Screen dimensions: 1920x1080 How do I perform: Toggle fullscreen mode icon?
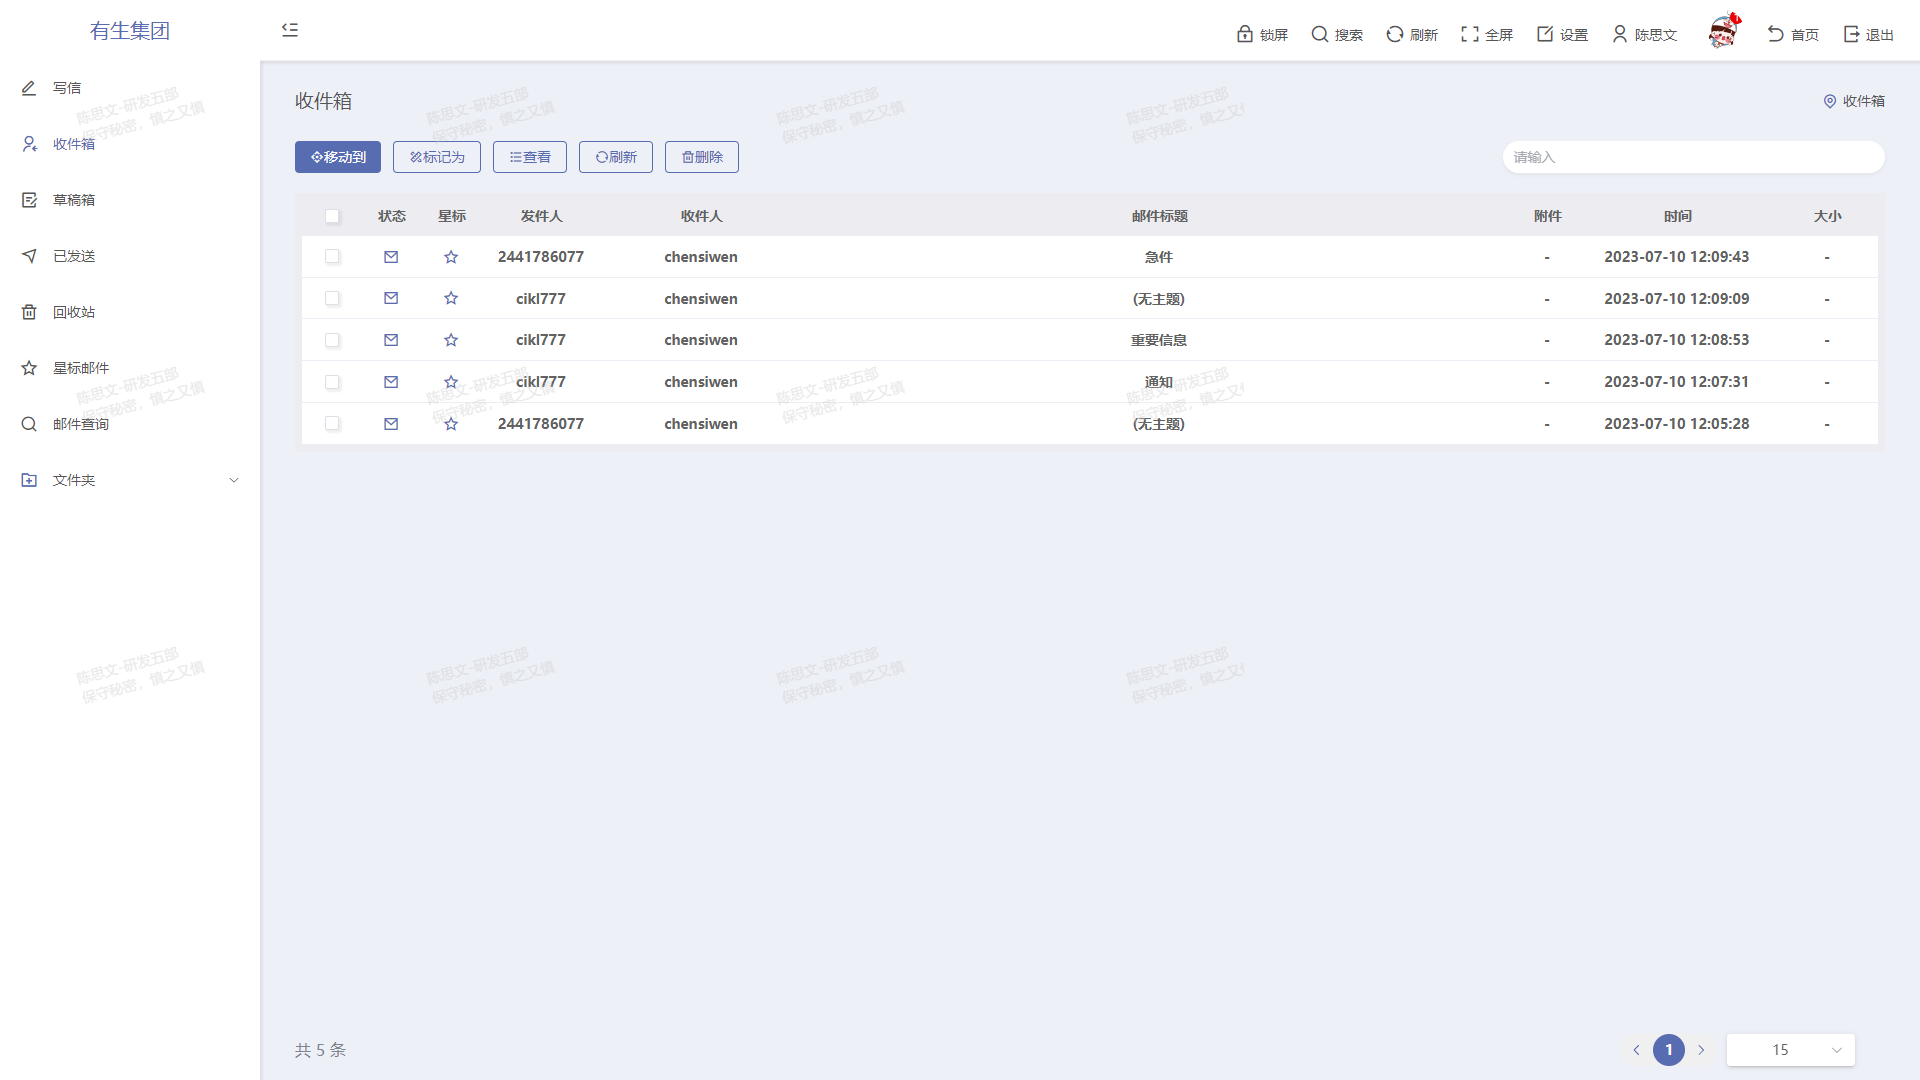tap(1469, 34)
